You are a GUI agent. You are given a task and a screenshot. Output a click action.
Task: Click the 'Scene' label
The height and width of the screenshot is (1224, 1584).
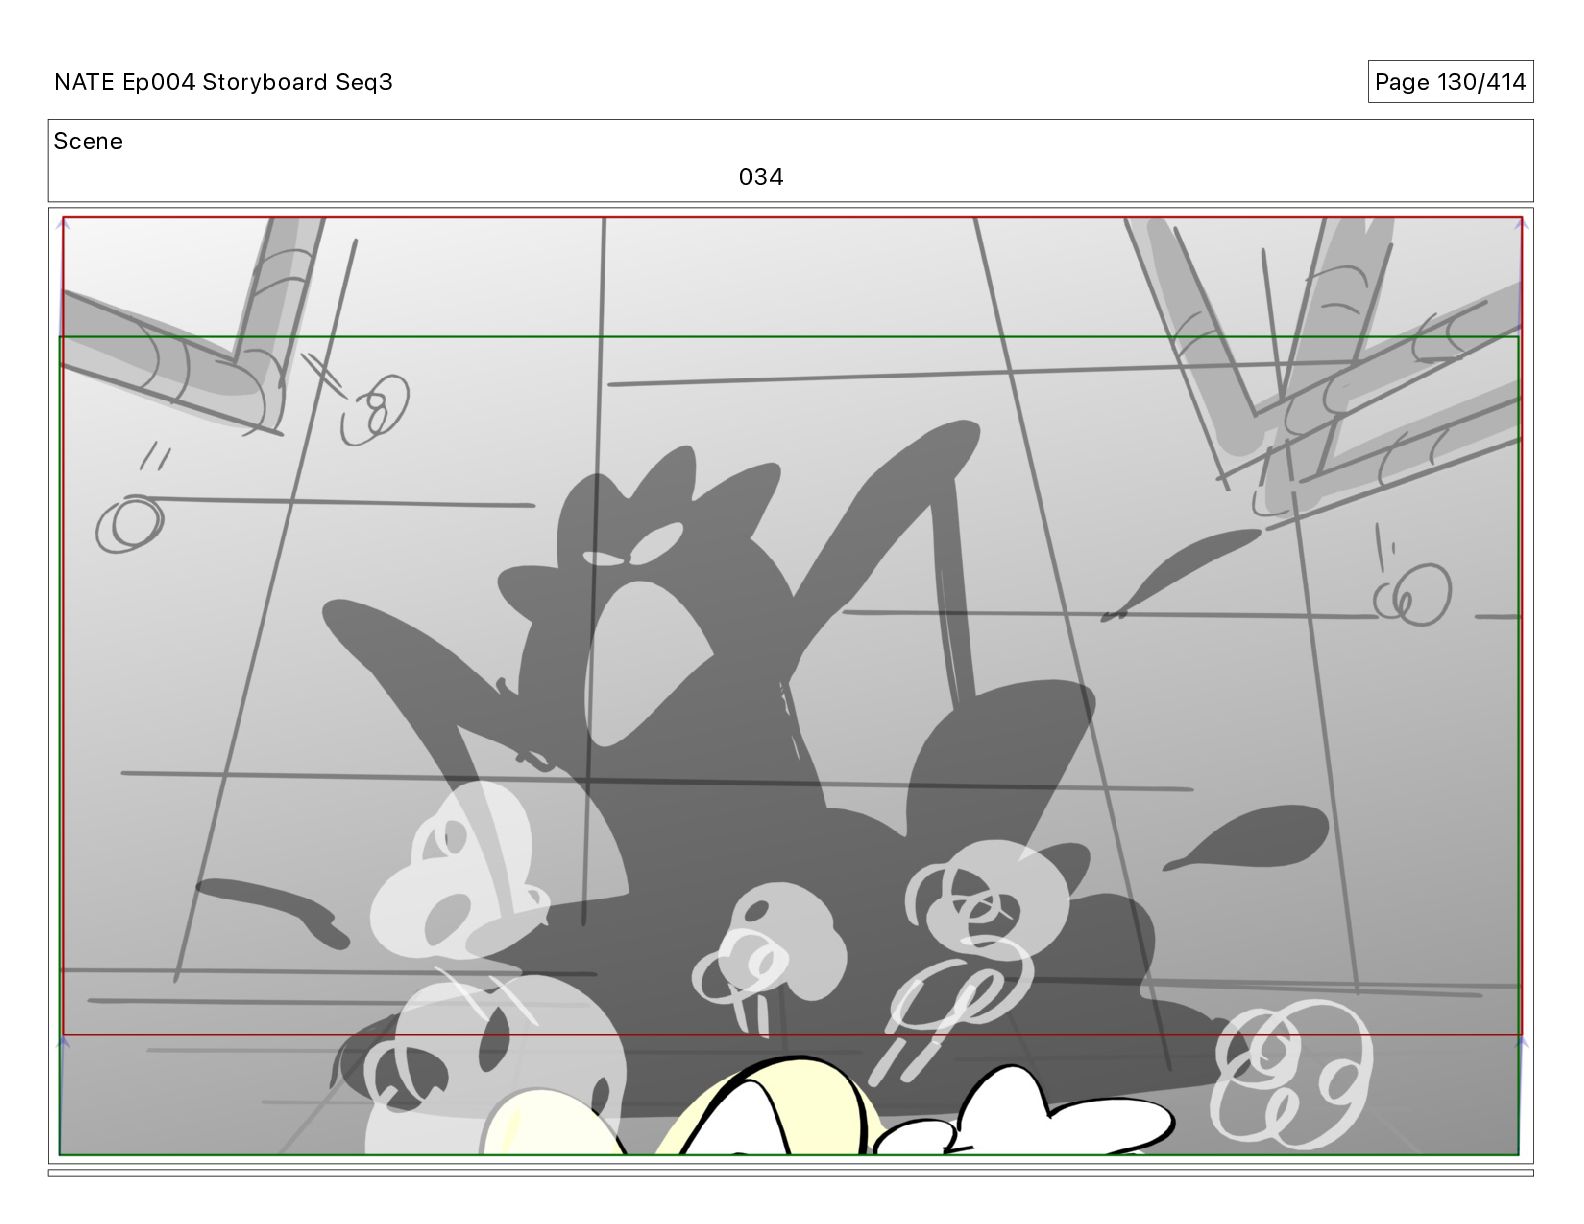88,141
